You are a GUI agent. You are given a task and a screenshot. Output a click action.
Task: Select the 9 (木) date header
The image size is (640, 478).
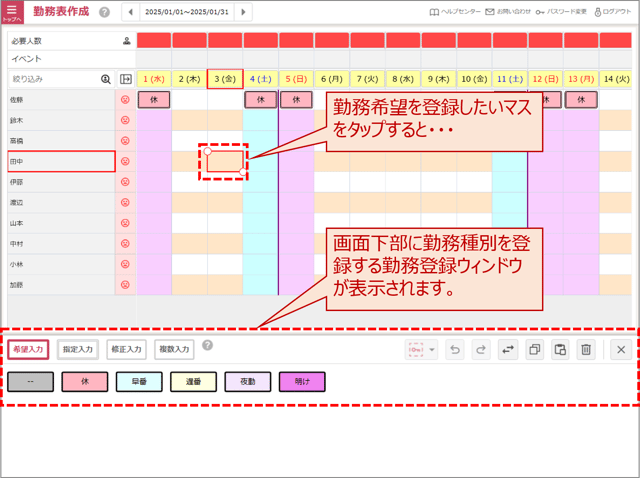[x=438, y=79]
